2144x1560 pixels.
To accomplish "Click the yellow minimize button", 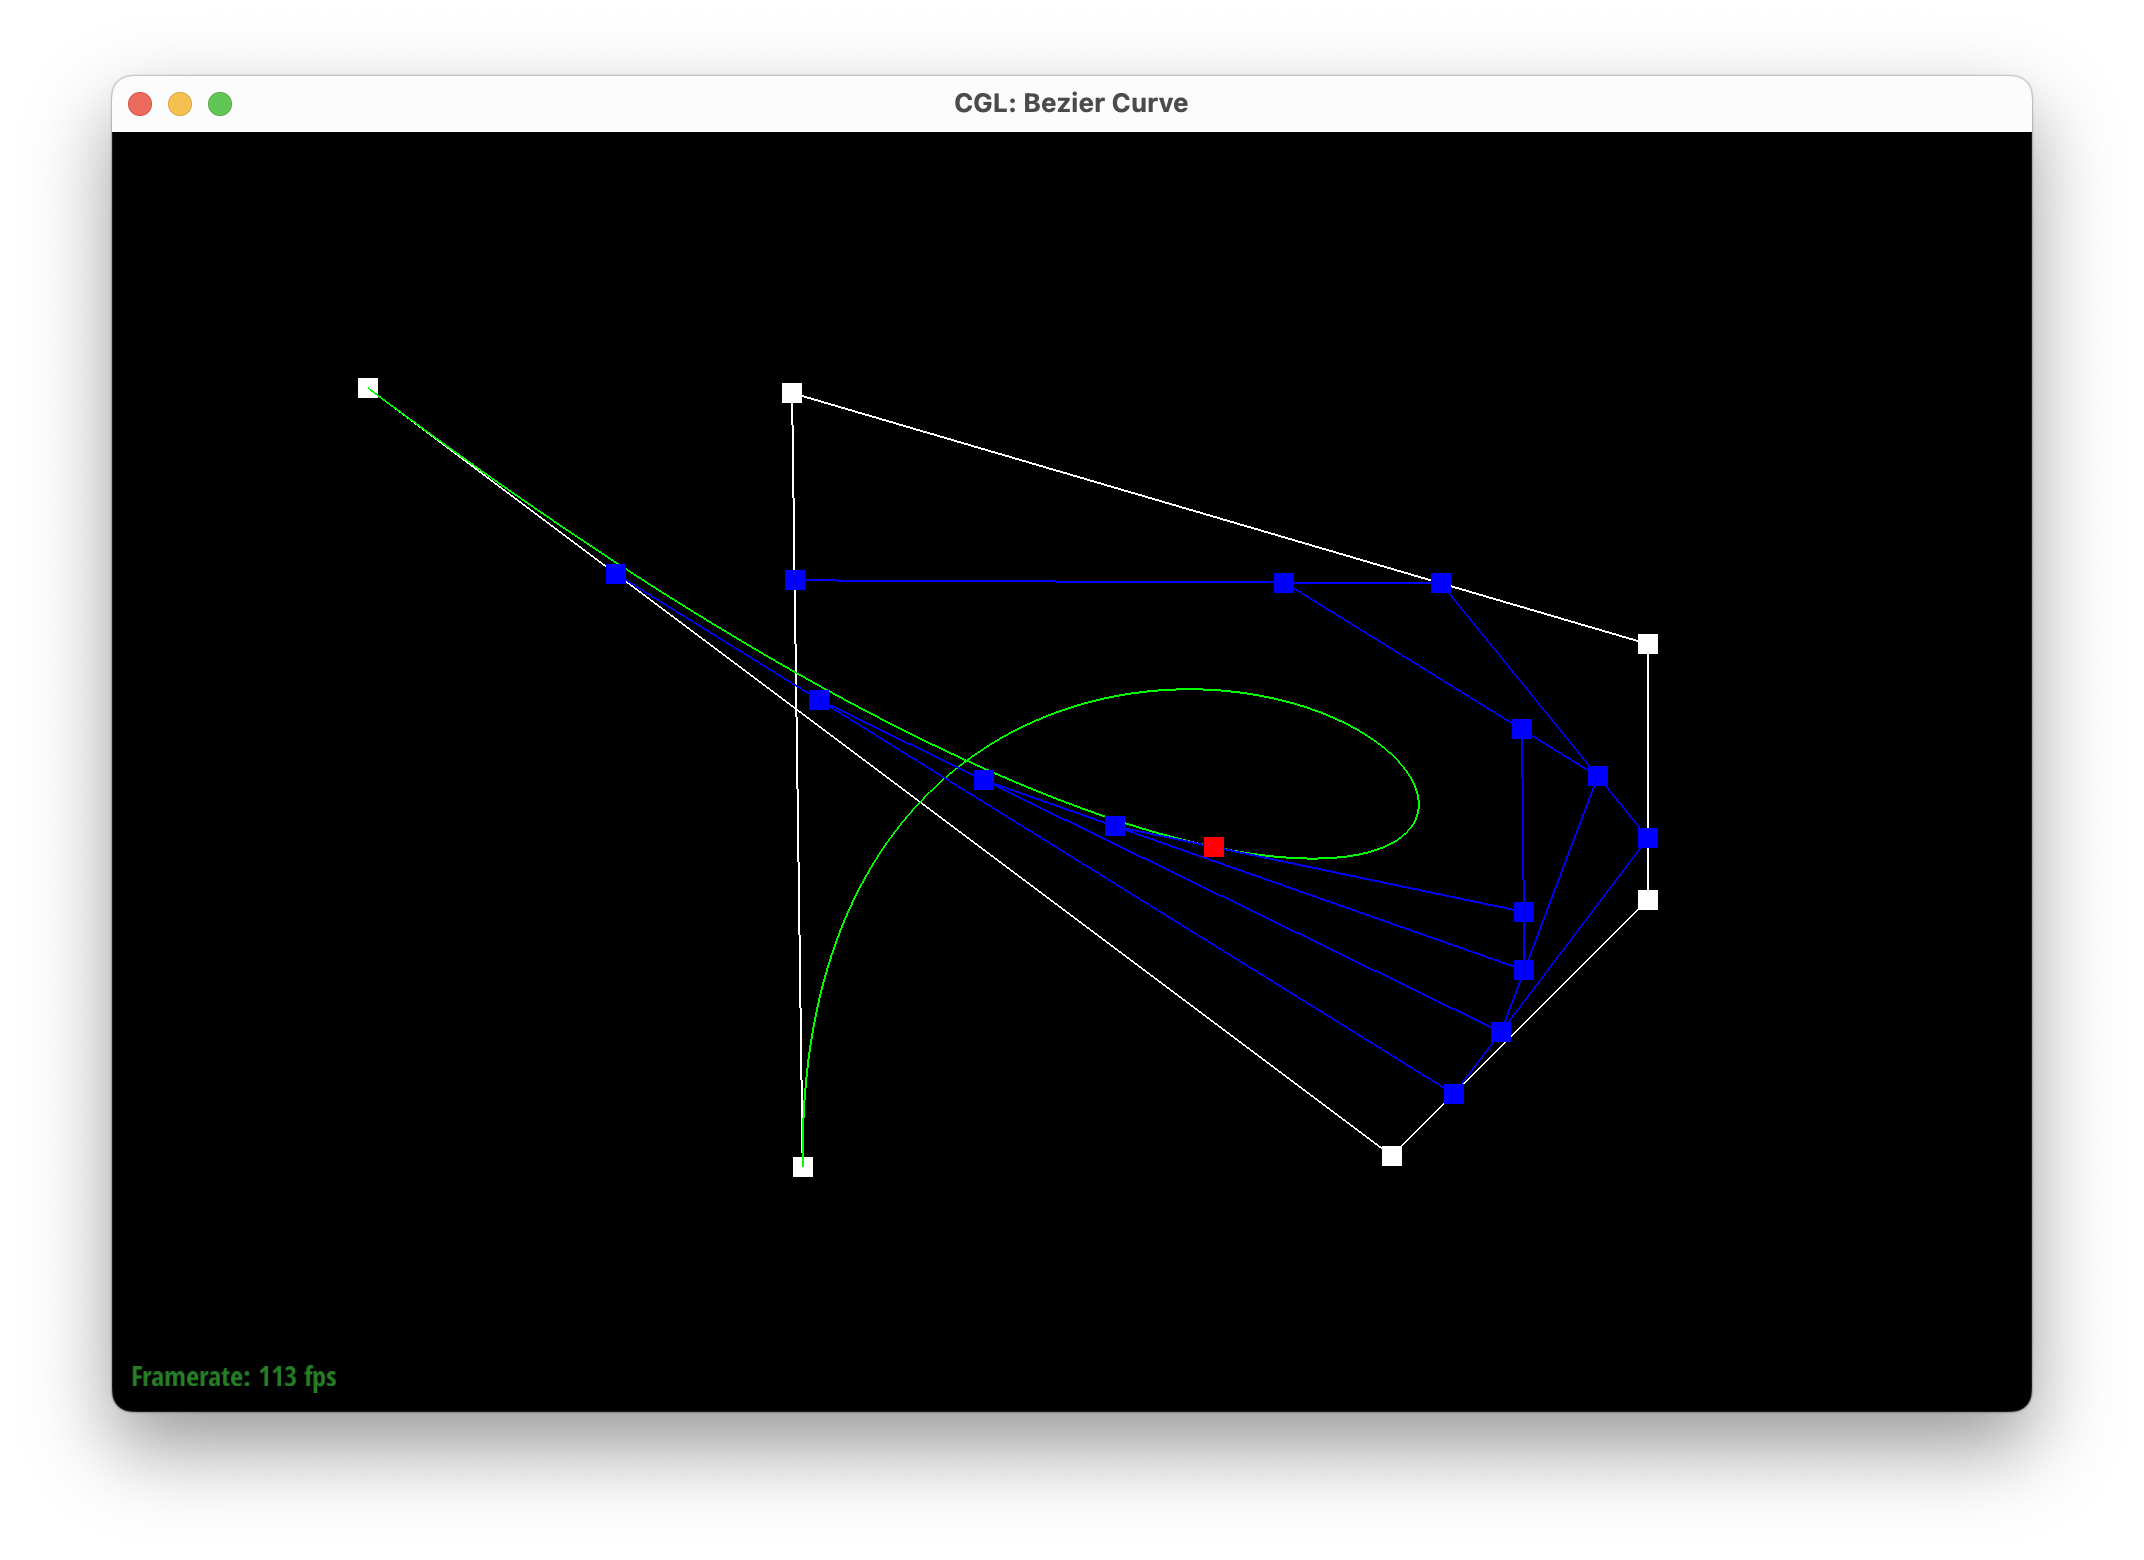I will pos(180,103).
